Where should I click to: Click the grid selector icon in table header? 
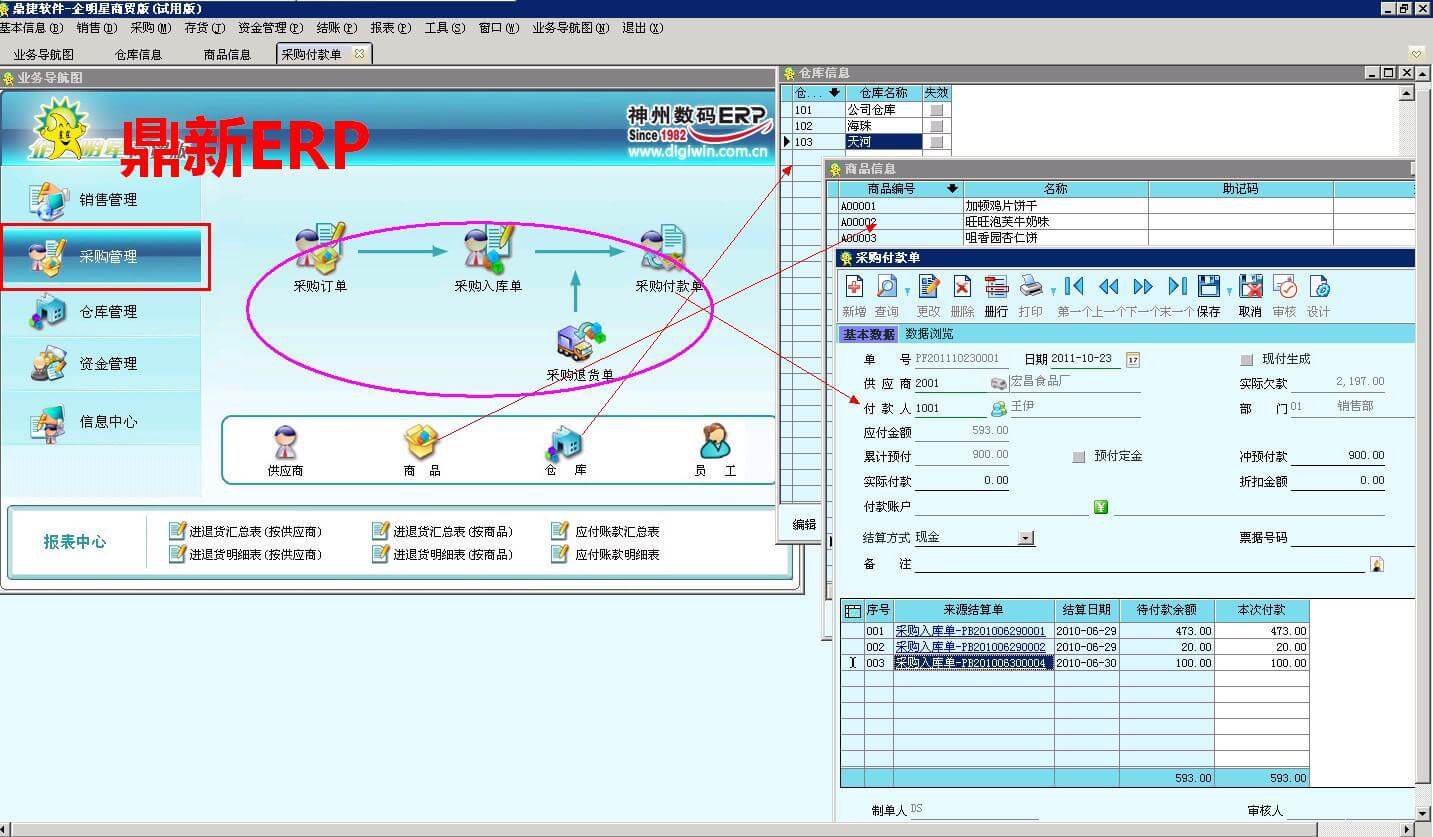click(853, 610)
